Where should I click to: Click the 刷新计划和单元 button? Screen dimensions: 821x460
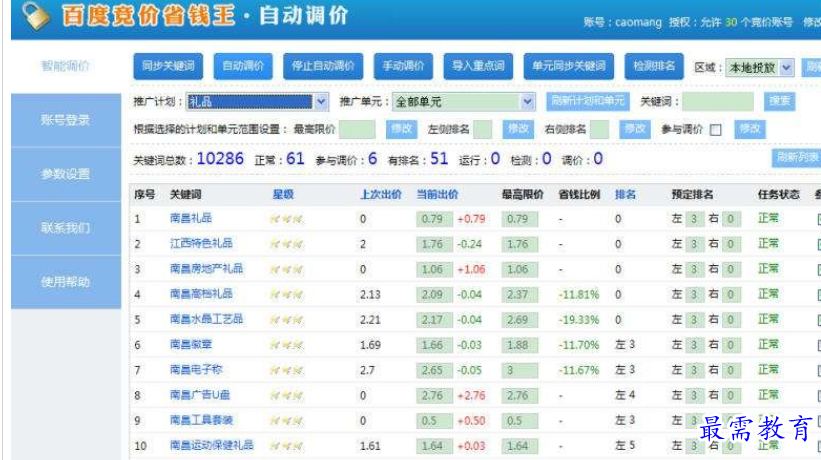(588, 101)
